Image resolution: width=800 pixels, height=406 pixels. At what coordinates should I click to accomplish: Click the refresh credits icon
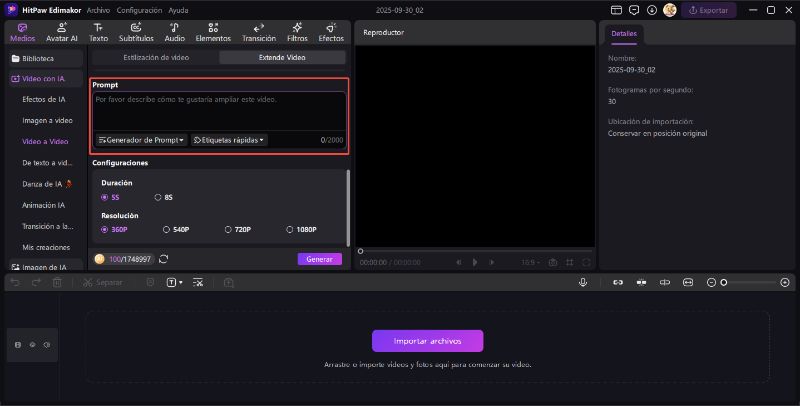click(163, 259)
